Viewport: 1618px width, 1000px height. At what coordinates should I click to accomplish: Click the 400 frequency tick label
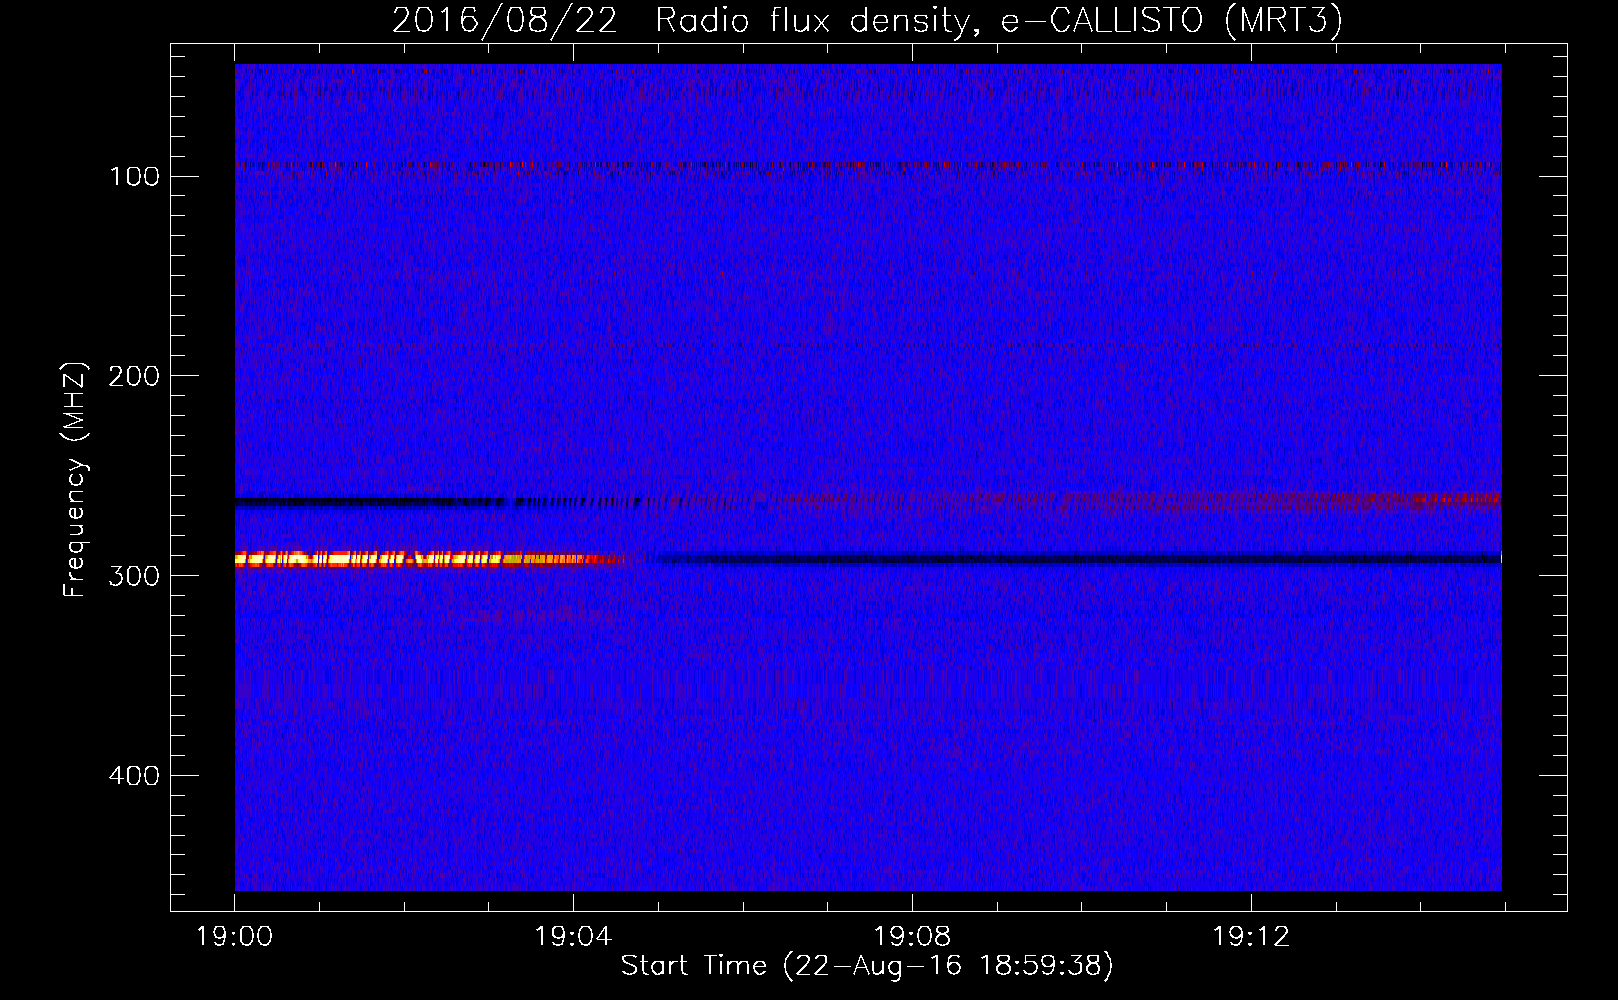(135, 776)
